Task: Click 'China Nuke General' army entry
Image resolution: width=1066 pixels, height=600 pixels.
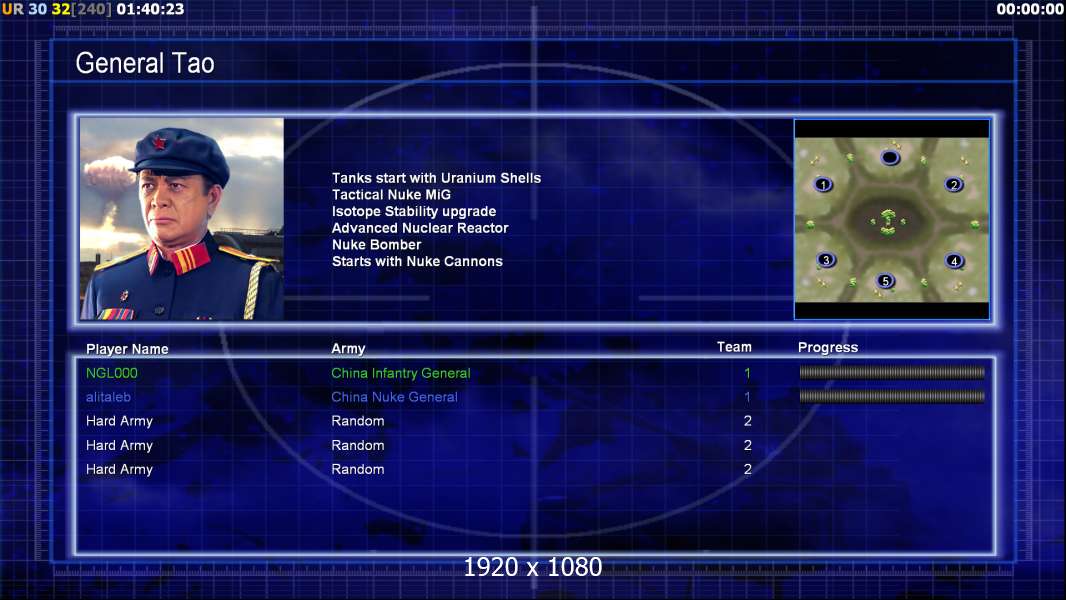Action: pyautogui.click(x=394, y=397)
